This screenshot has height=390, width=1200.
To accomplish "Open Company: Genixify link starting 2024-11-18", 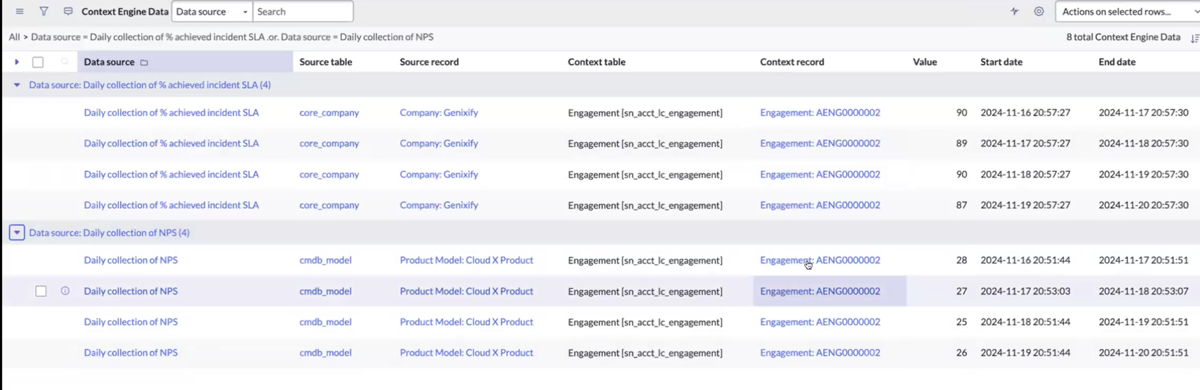I will (439, 174).
